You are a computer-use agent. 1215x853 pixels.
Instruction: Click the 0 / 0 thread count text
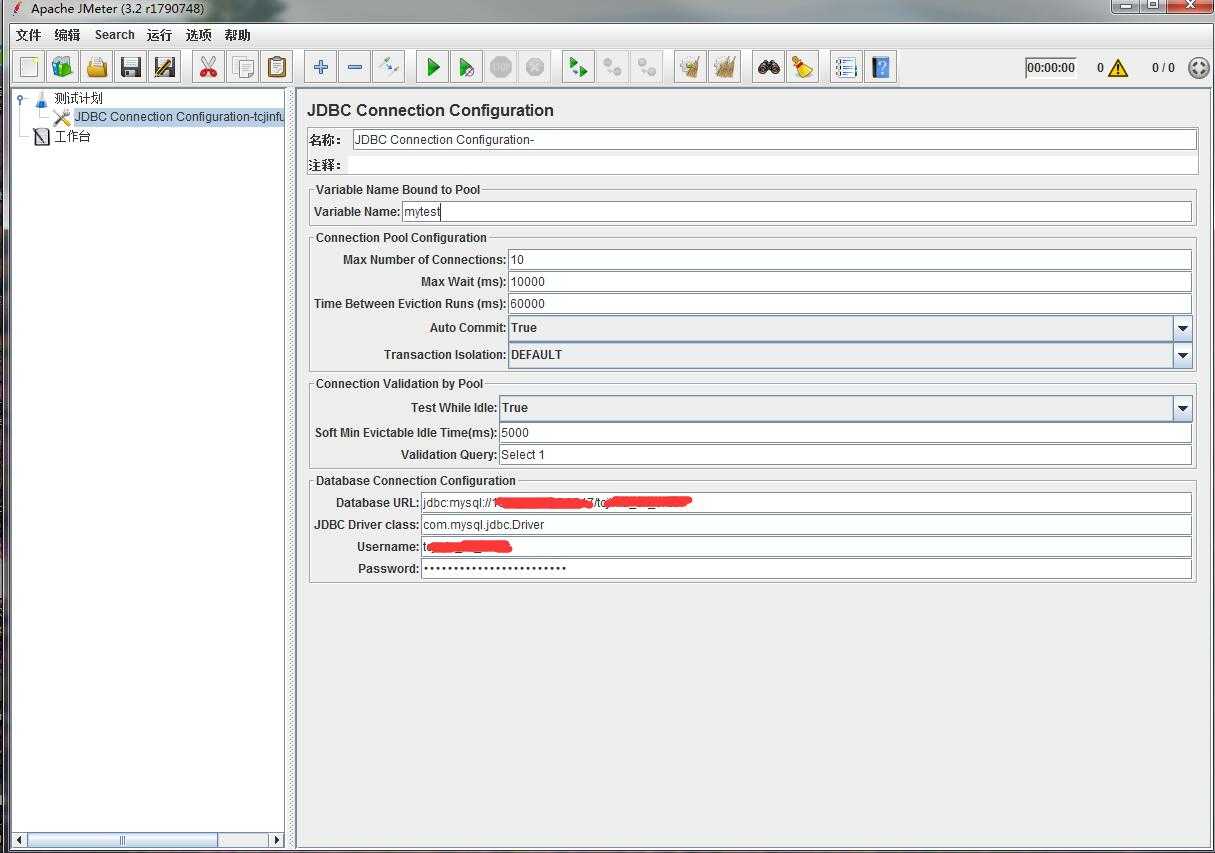pyautogui.click(x=1163, y=68)
